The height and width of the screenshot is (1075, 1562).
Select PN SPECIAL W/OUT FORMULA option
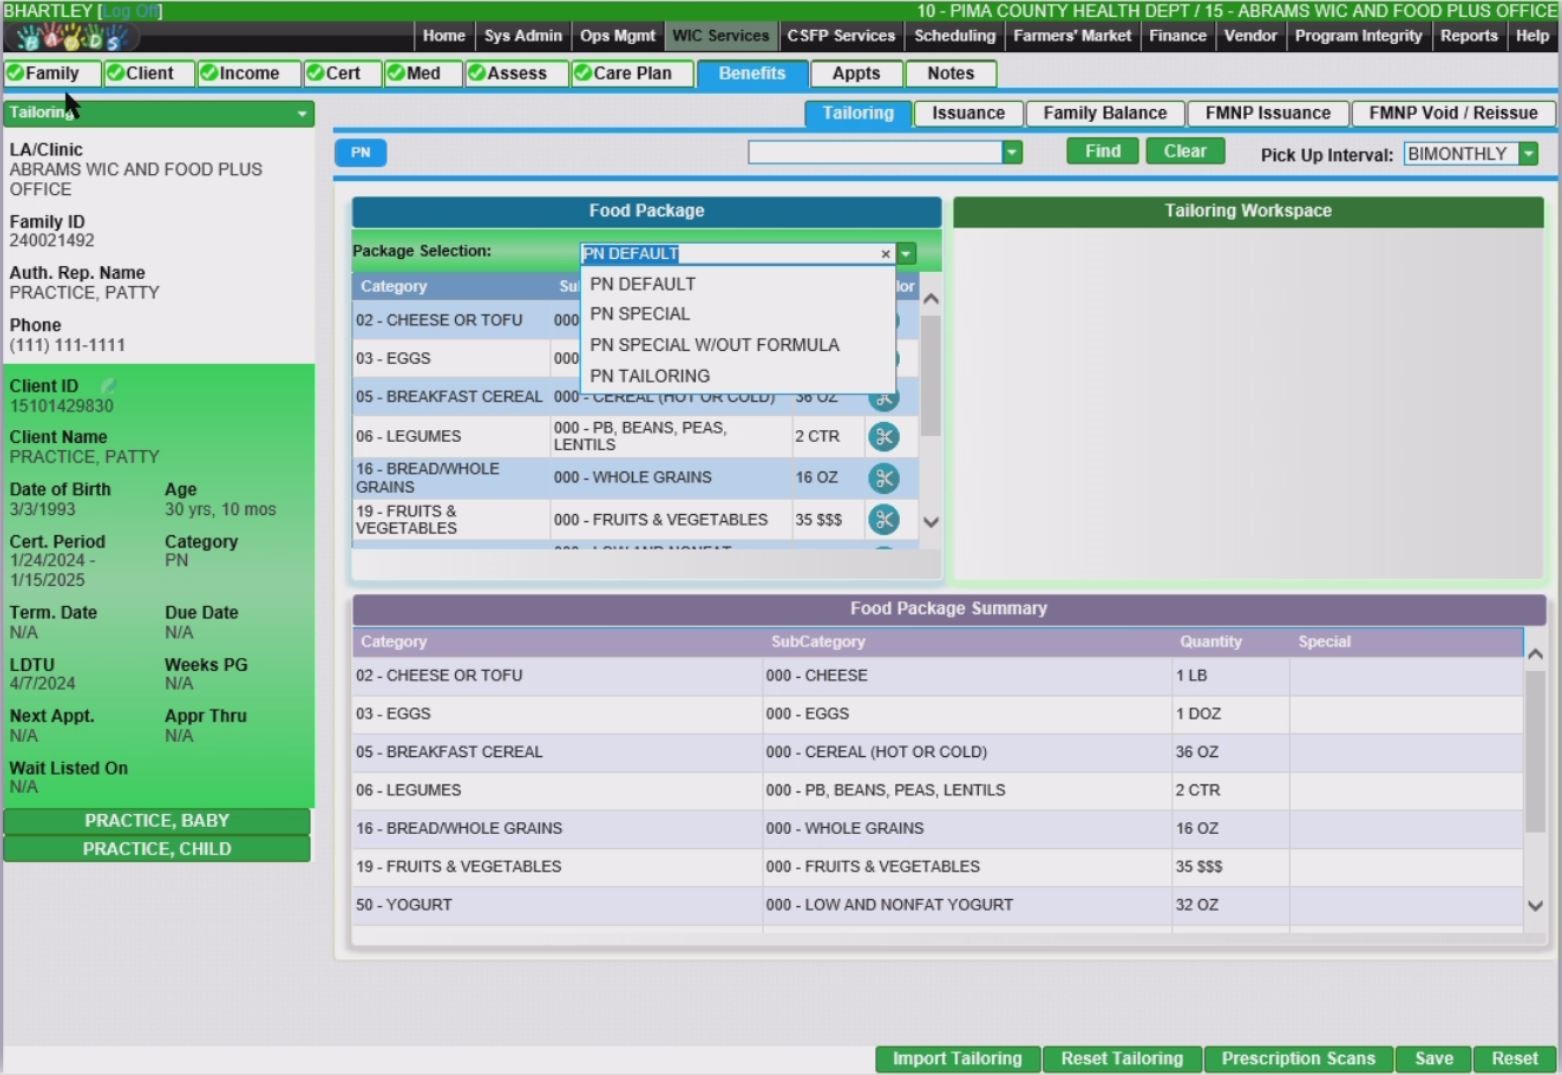714,345
